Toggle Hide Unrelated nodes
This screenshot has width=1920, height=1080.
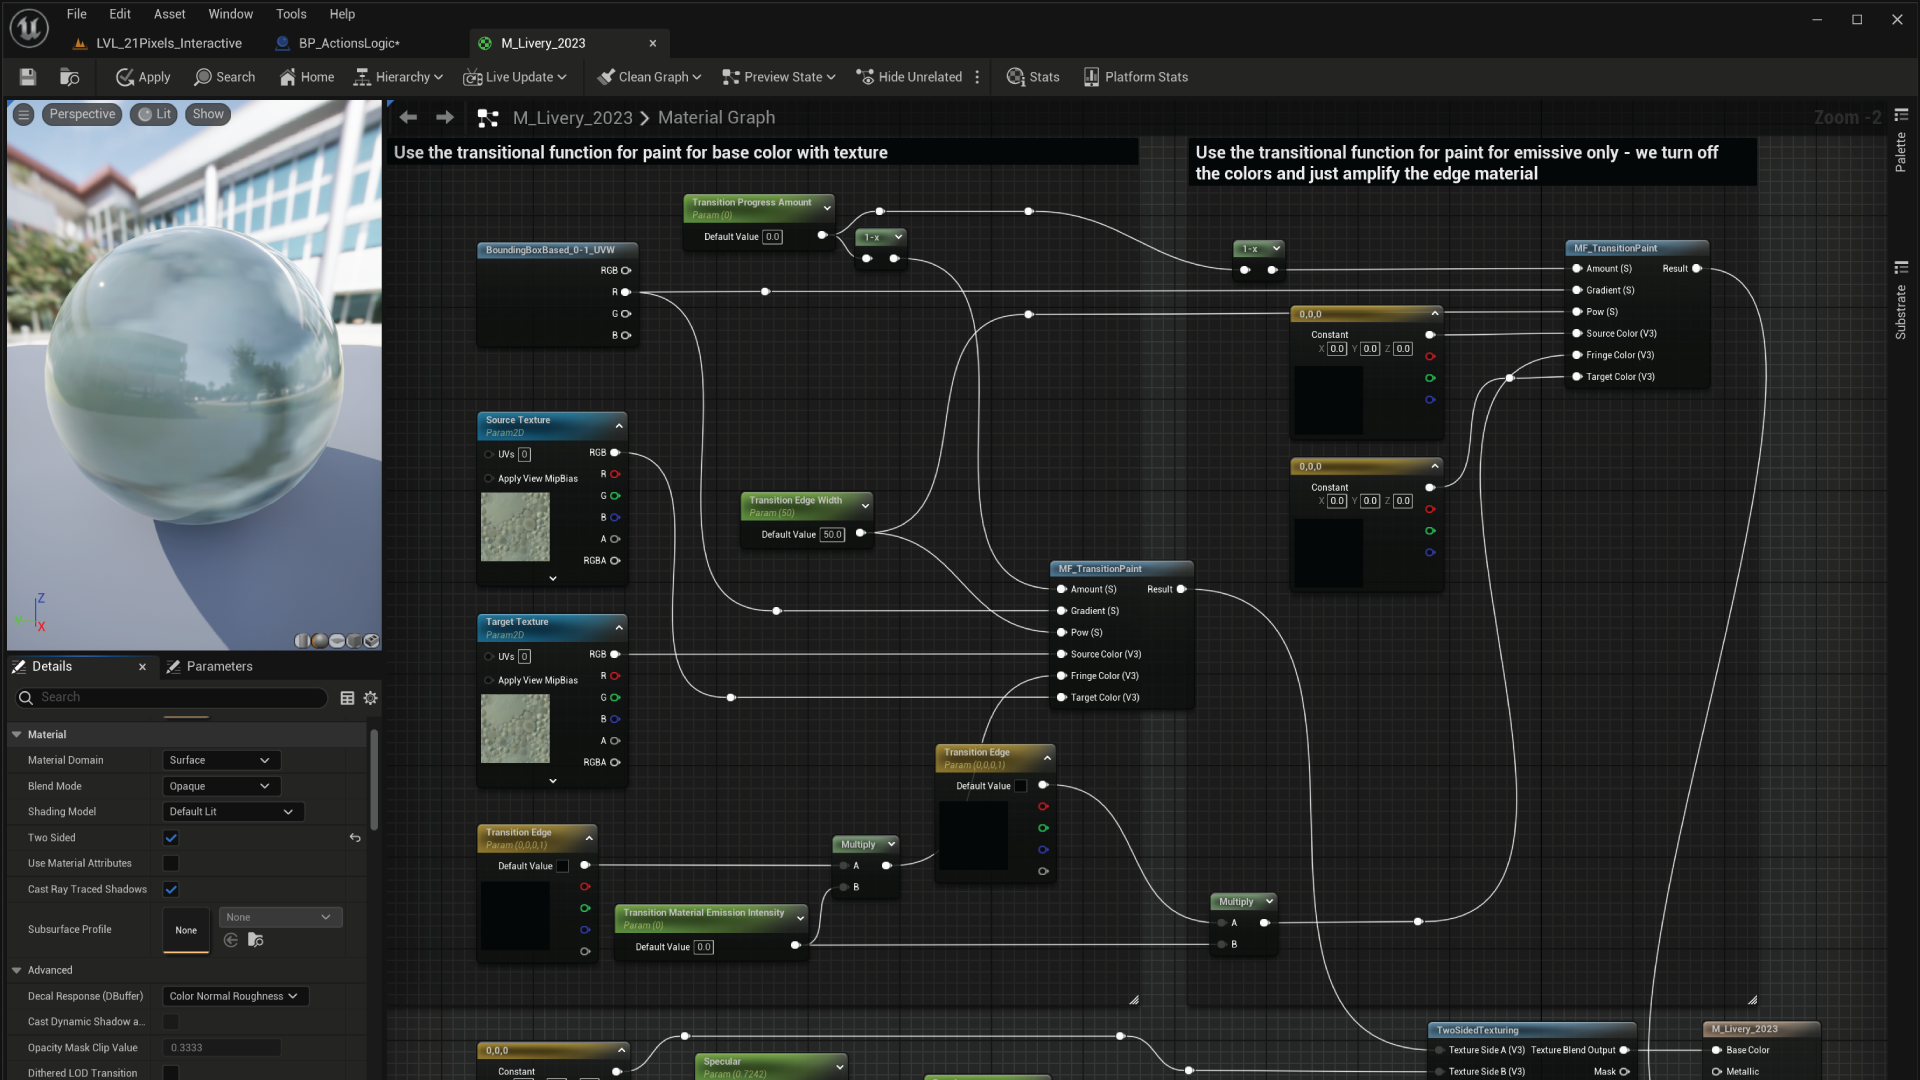909,77
